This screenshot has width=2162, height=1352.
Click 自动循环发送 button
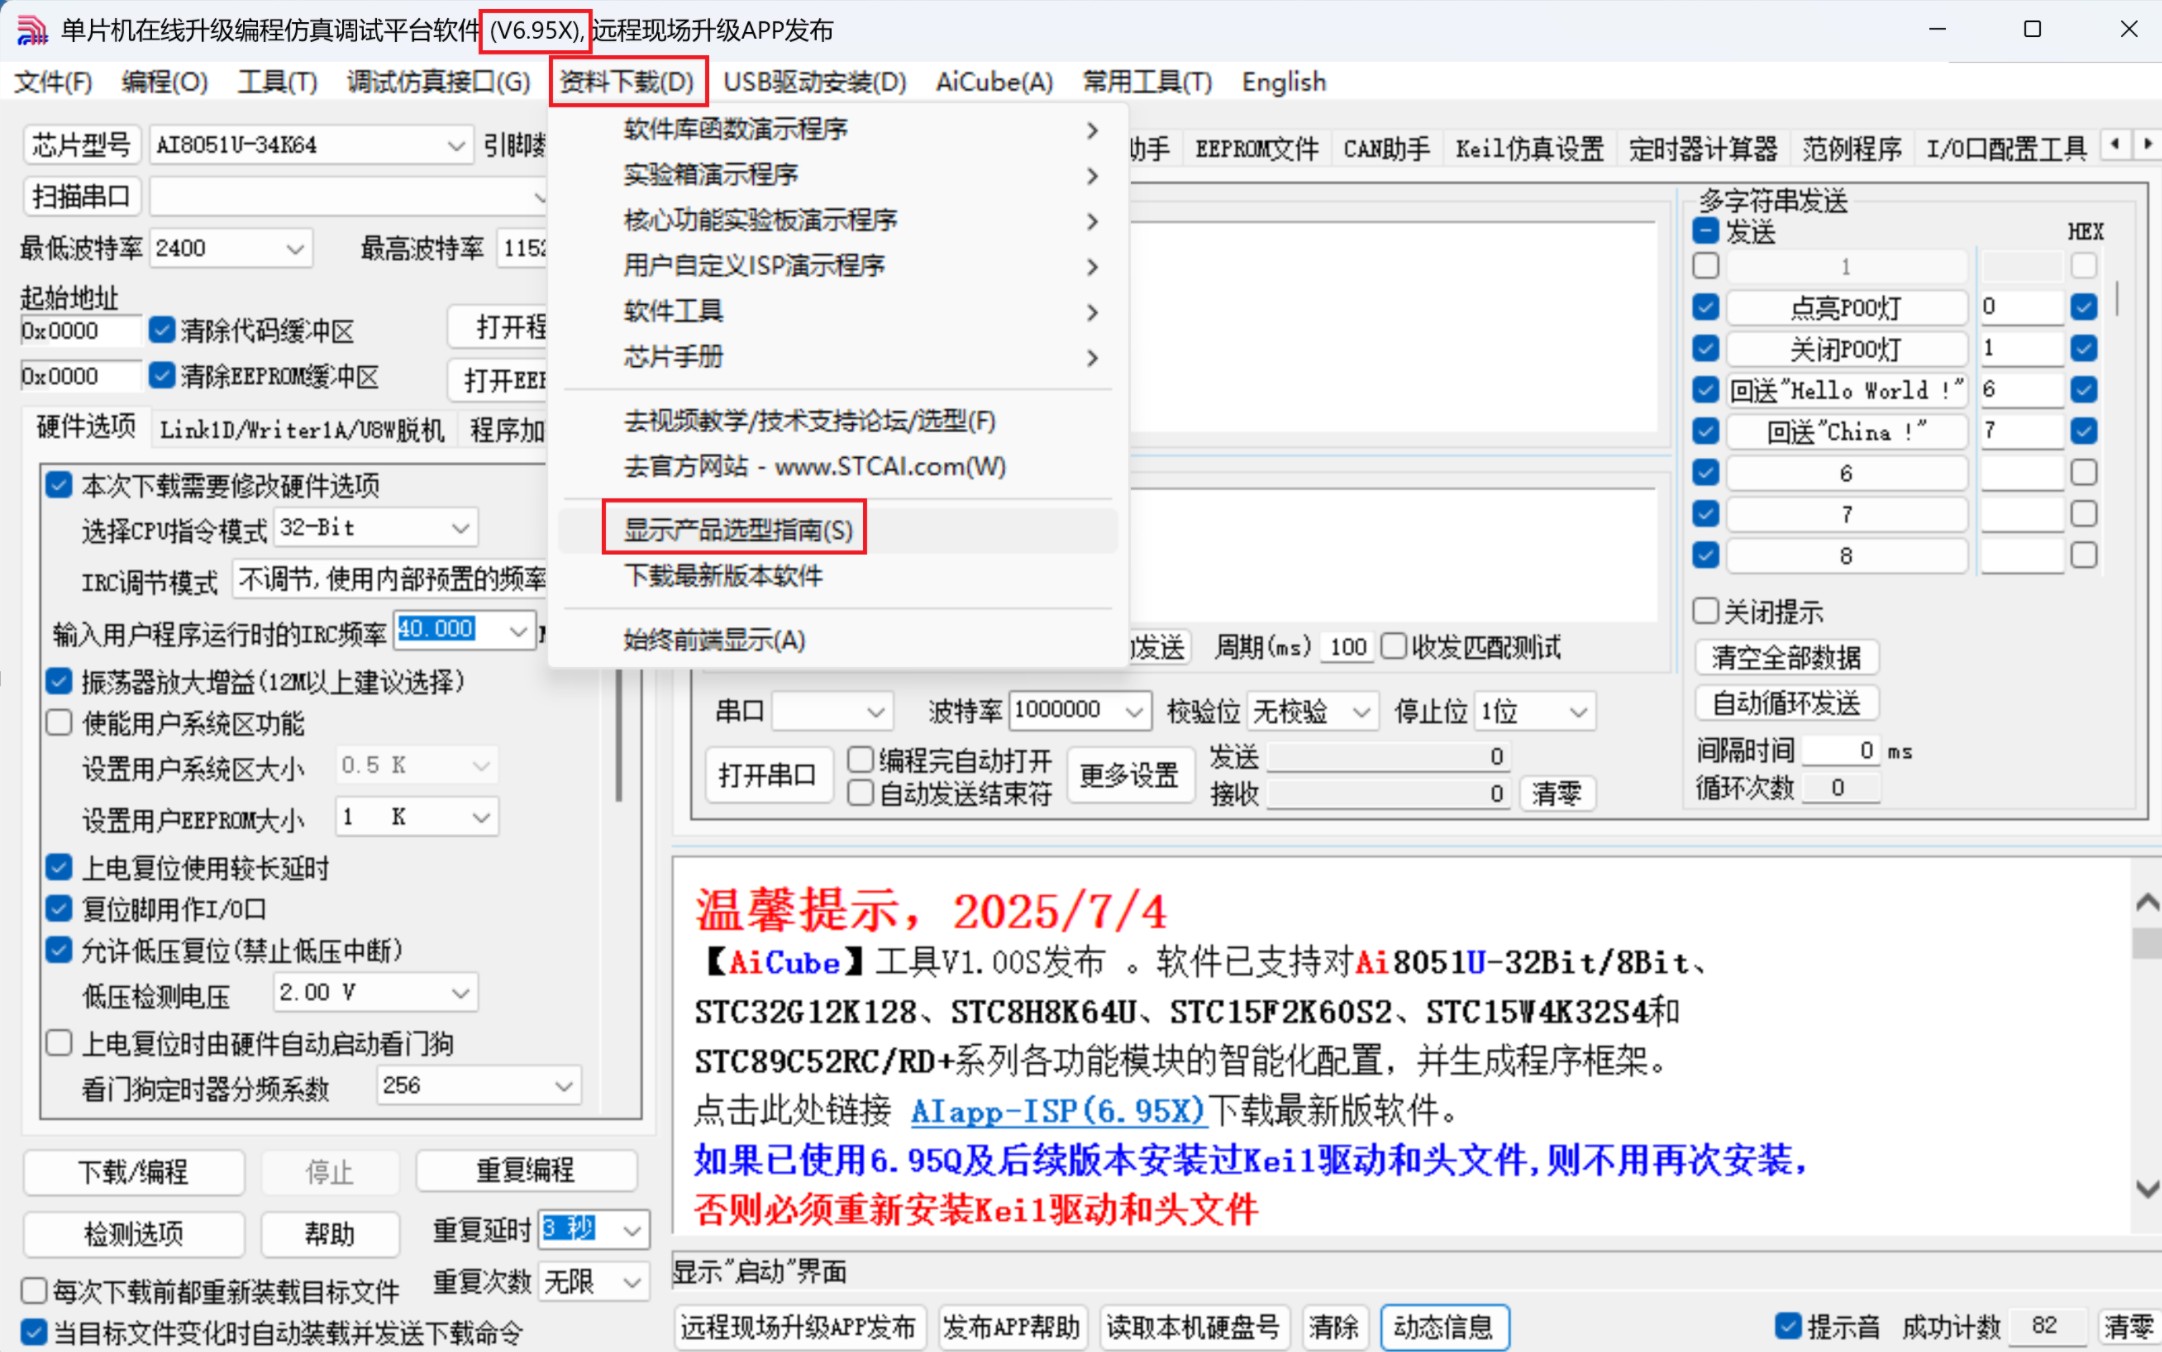[1787, 704]
